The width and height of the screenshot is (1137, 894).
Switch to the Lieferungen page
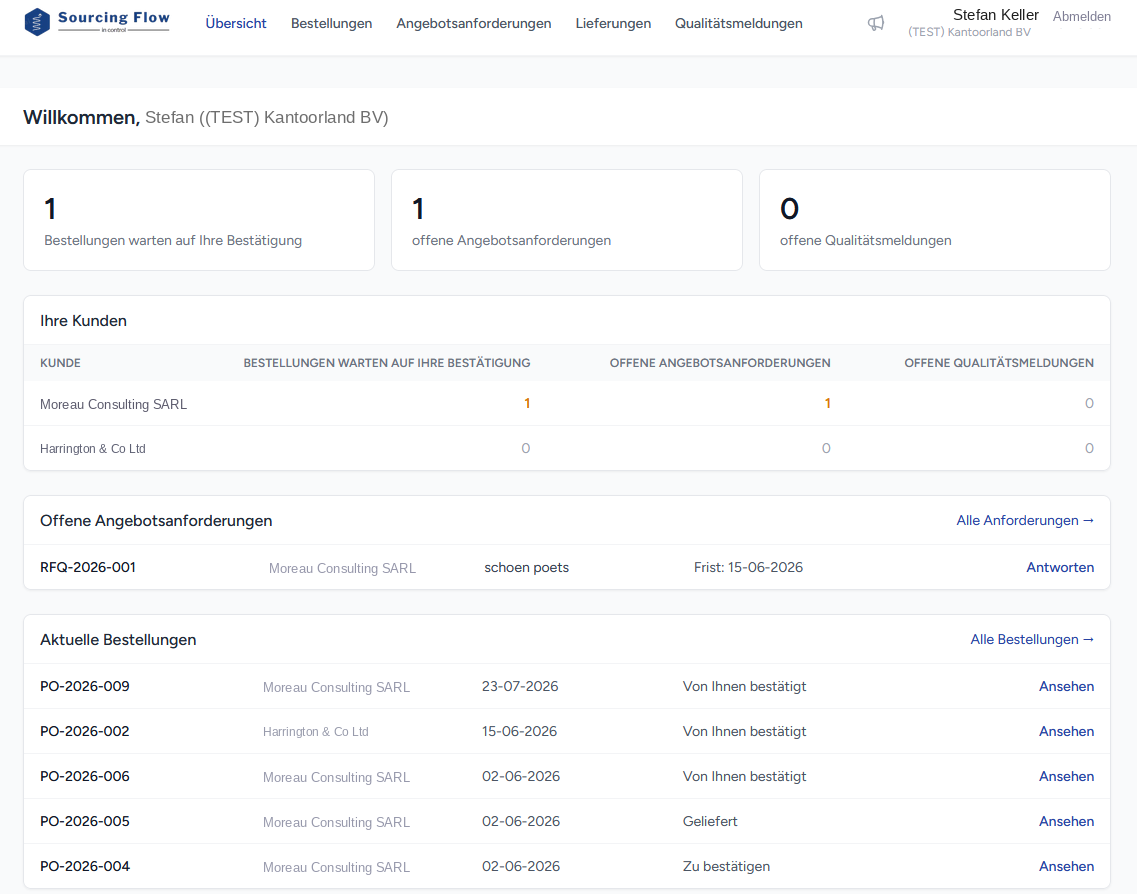point(613,23)
